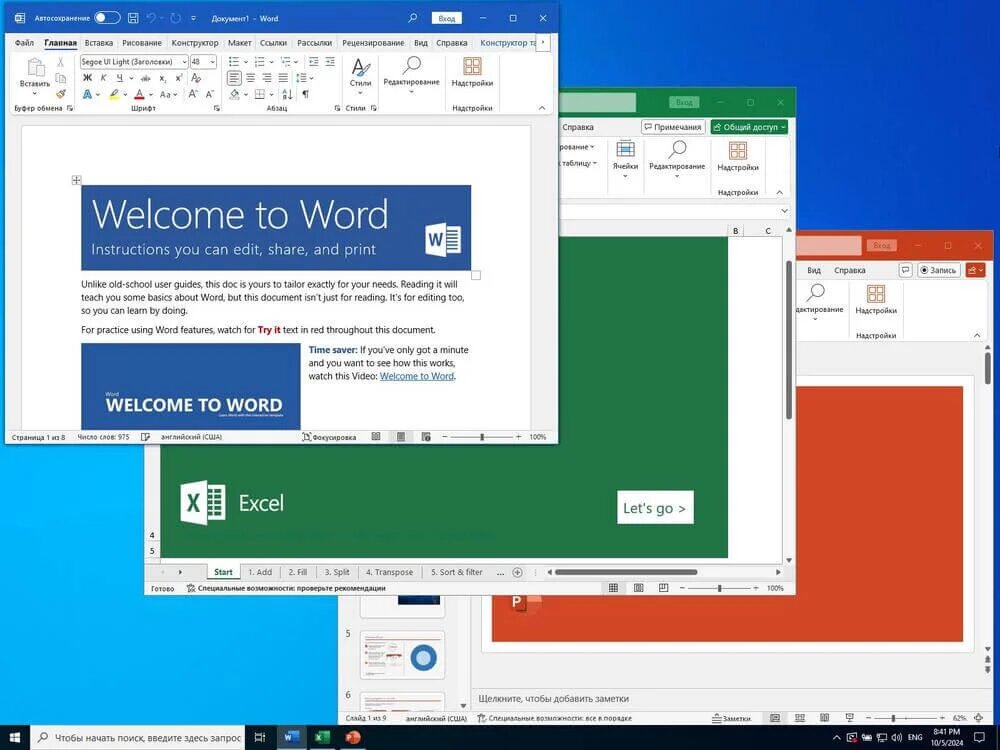The width and height of the screenshot is (1000, 750).
Task: Switch to the Рецензирование tab in Word
Action: pos(373,43)
